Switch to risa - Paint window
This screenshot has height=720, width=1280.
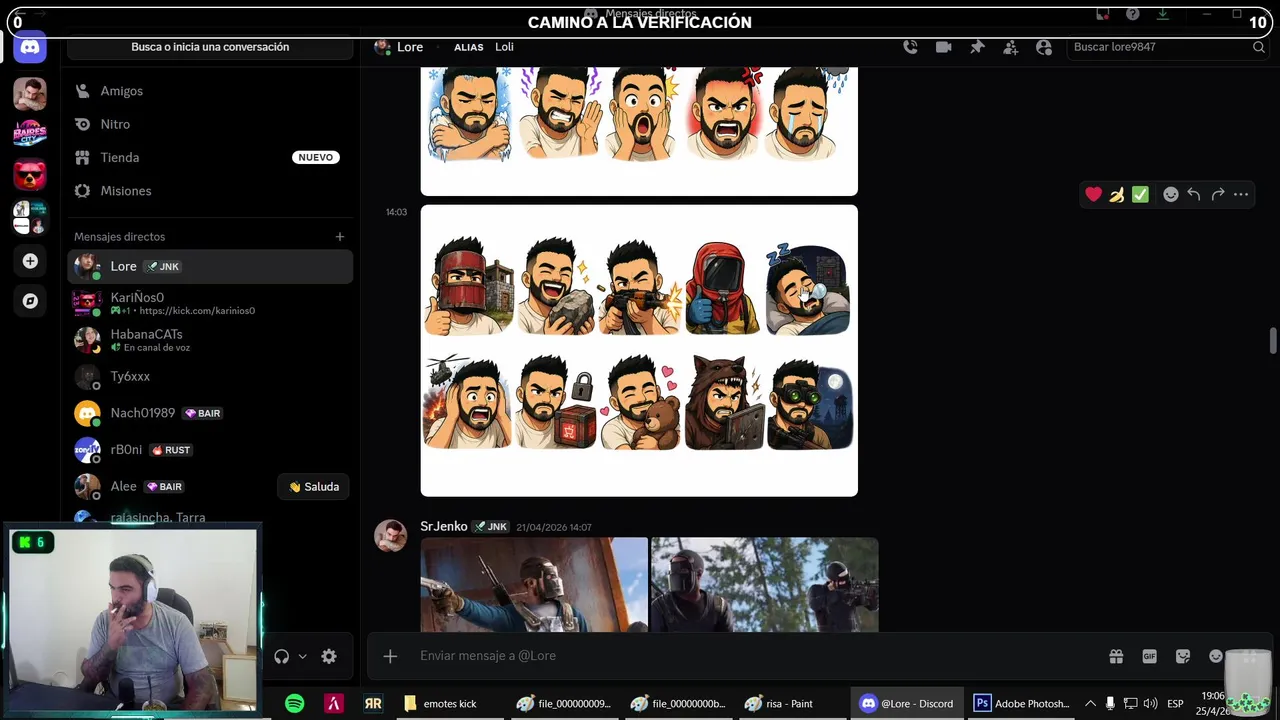(x=780, y=703)
